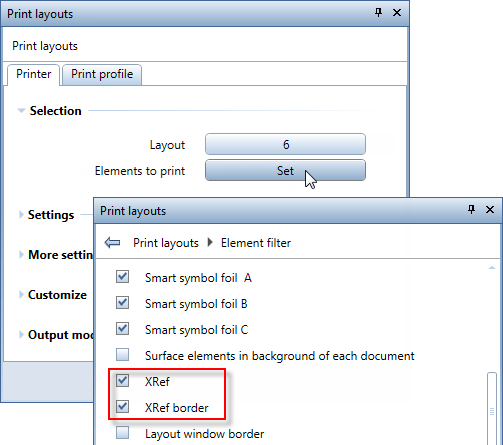The width and height of the screenshot is (503, 445).
Task: Toggle the XRef checkbox
Action: click(x=122, y=381)
